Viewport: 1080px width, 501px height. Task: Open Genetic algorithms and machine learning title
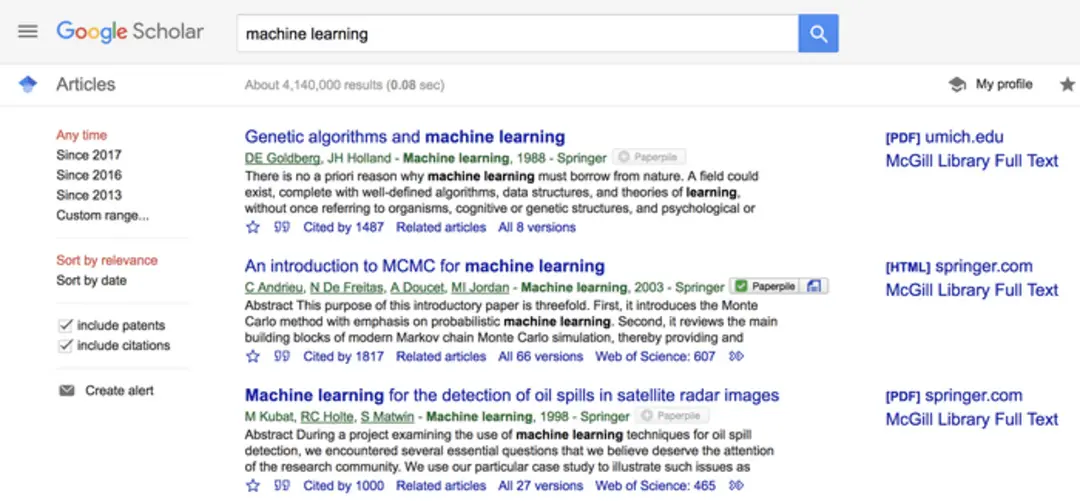(405, 136)
